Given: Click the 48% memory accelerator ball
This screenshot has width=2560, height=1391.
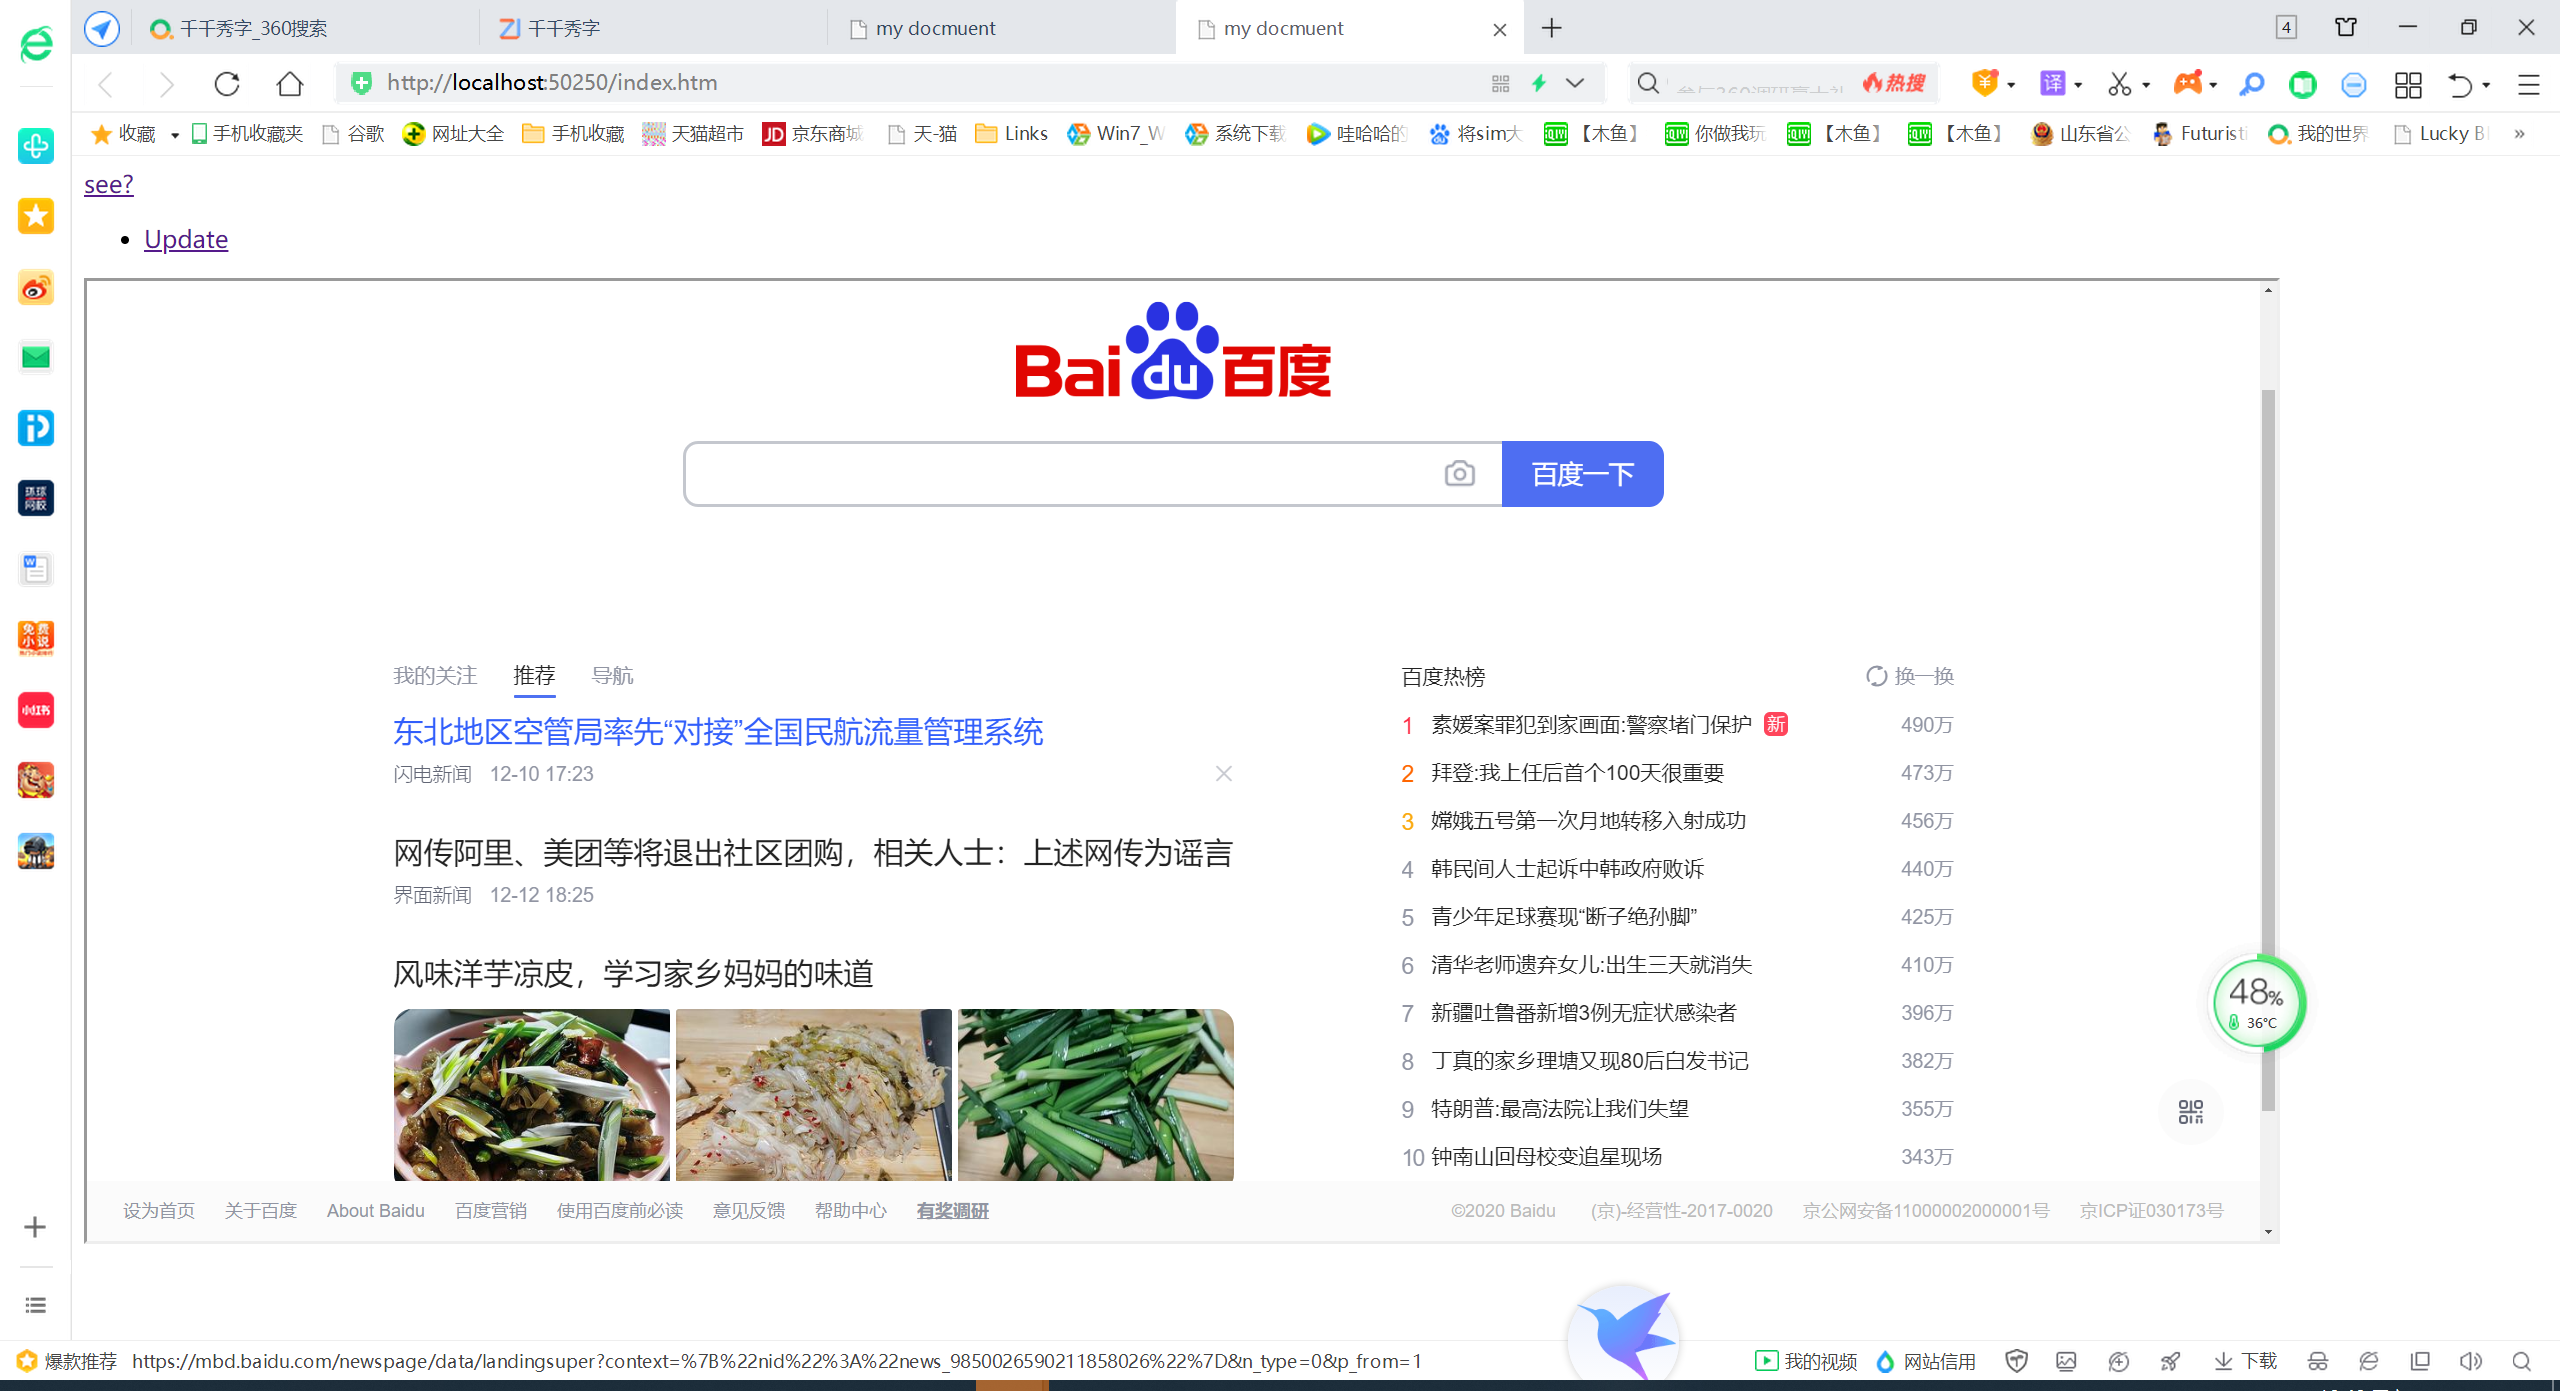Looking at the screenshot, I should 2257,1003.
